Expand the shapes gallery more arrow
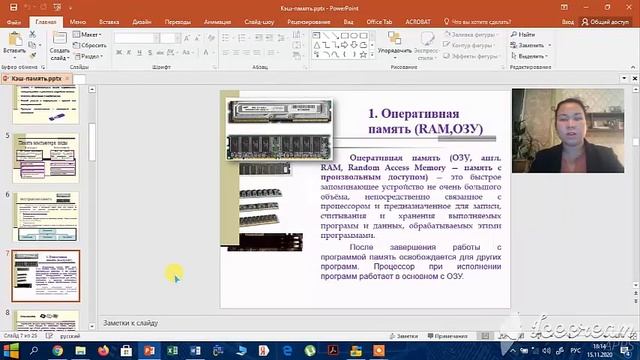Screen dimensions: 640x360 372,55
